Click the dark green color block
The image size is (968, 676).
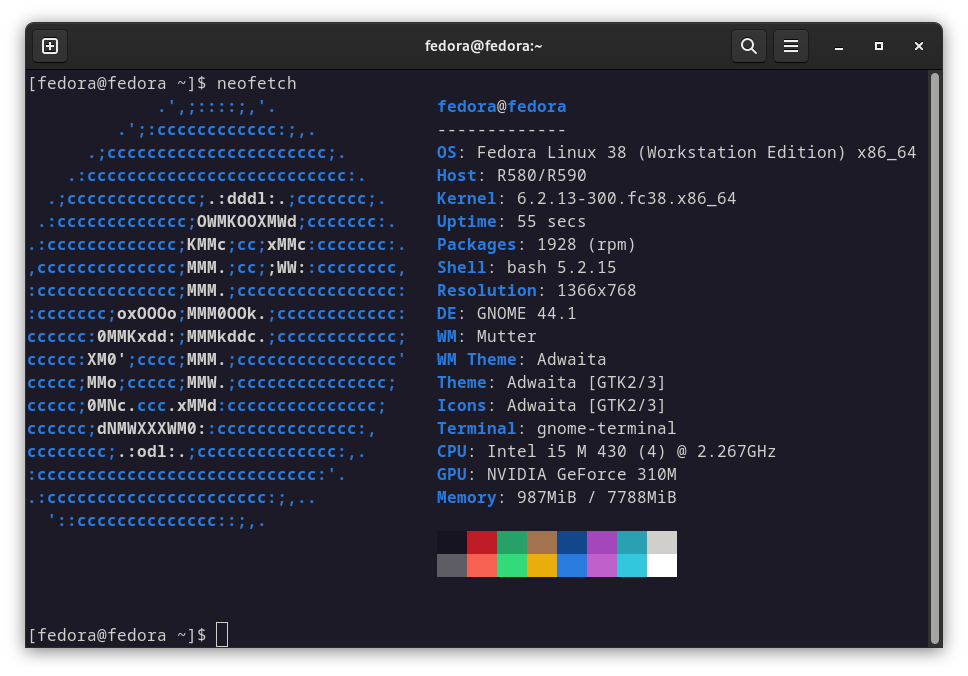coord(512,543)
